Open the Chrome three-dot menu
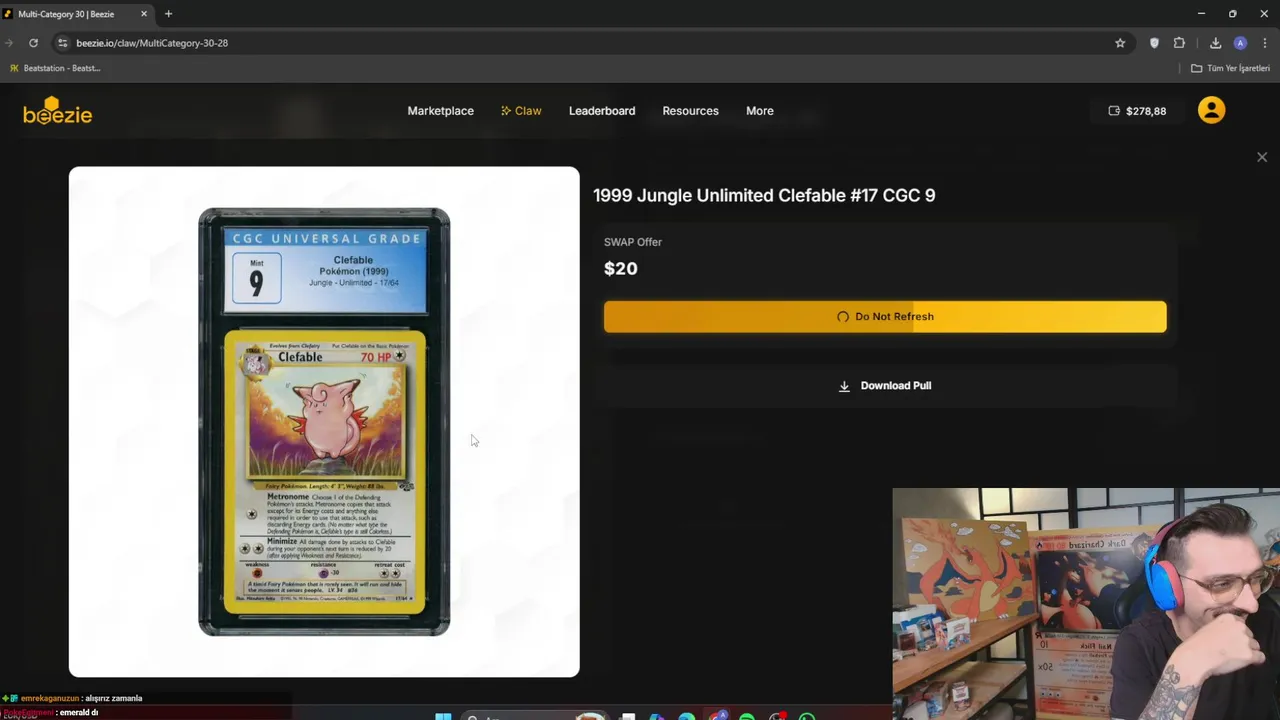The width and height of the screenshot is (1280, 720). click(x=1265, y=43)
